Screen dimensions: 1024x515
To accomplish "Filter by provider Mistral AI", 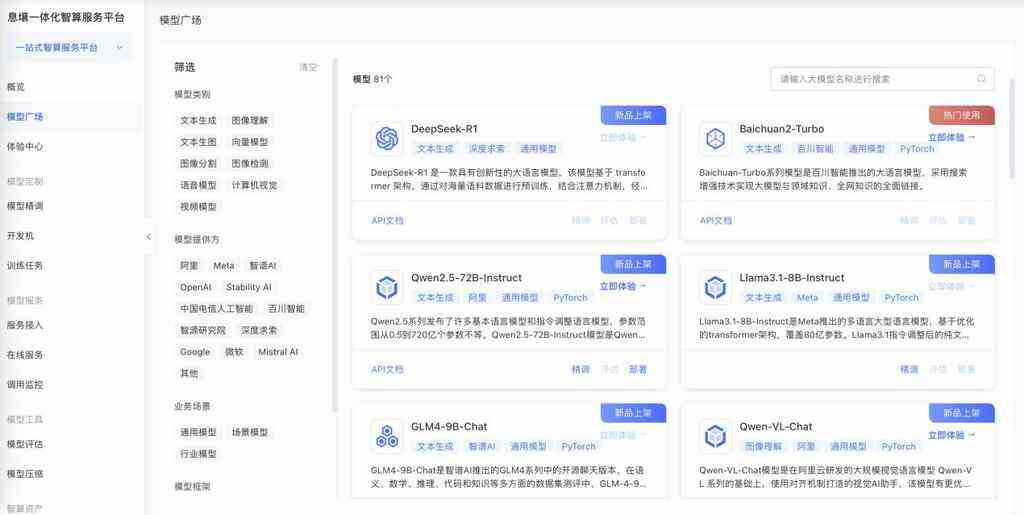I will 278,352.
